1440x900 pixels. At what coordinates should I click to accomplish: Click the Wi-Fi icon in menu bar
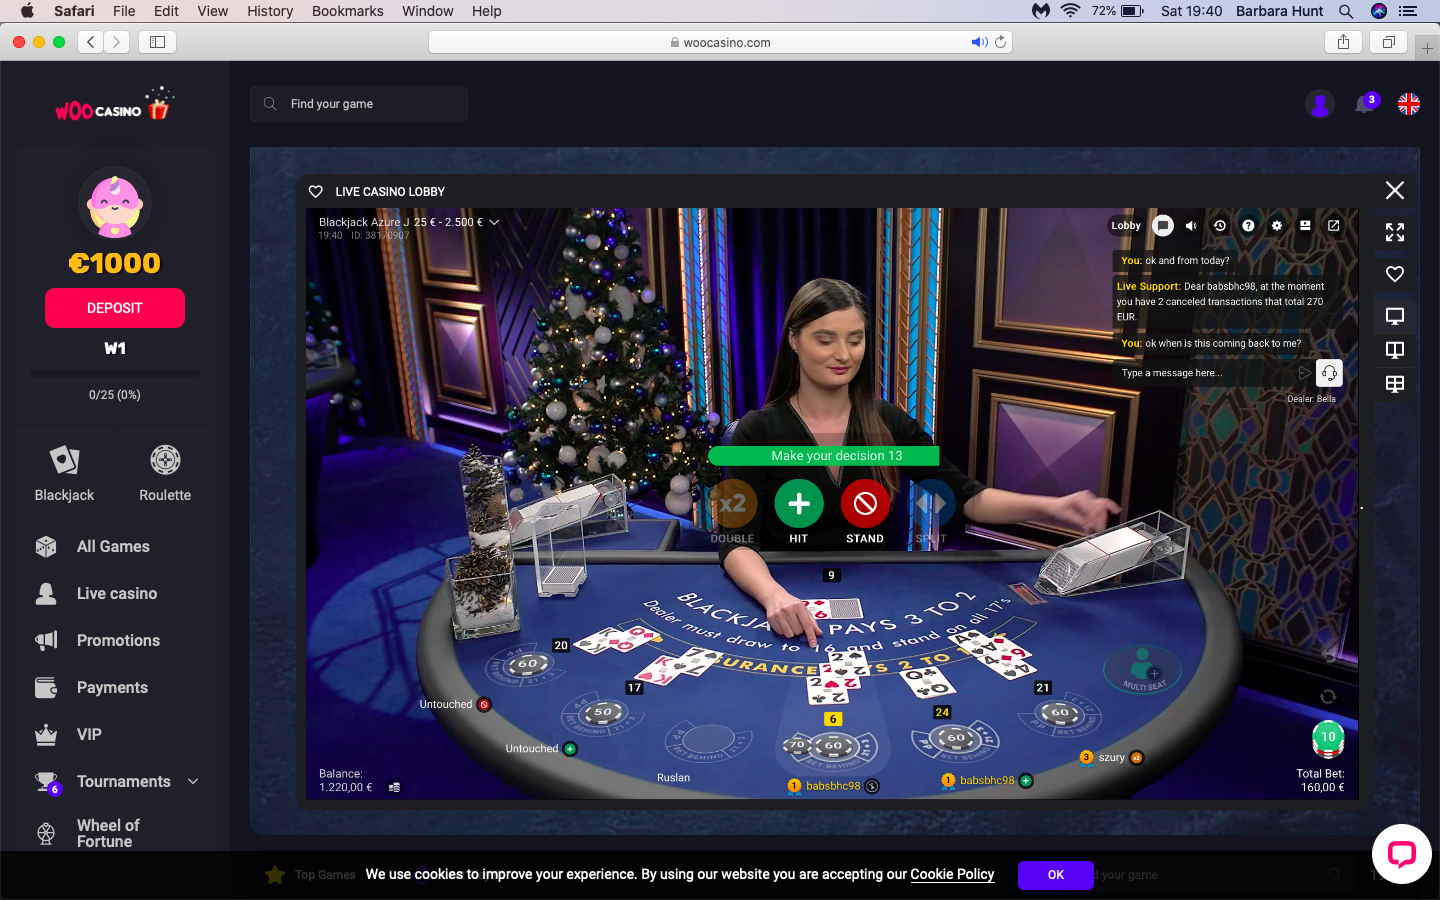(x=1070, y=11)
